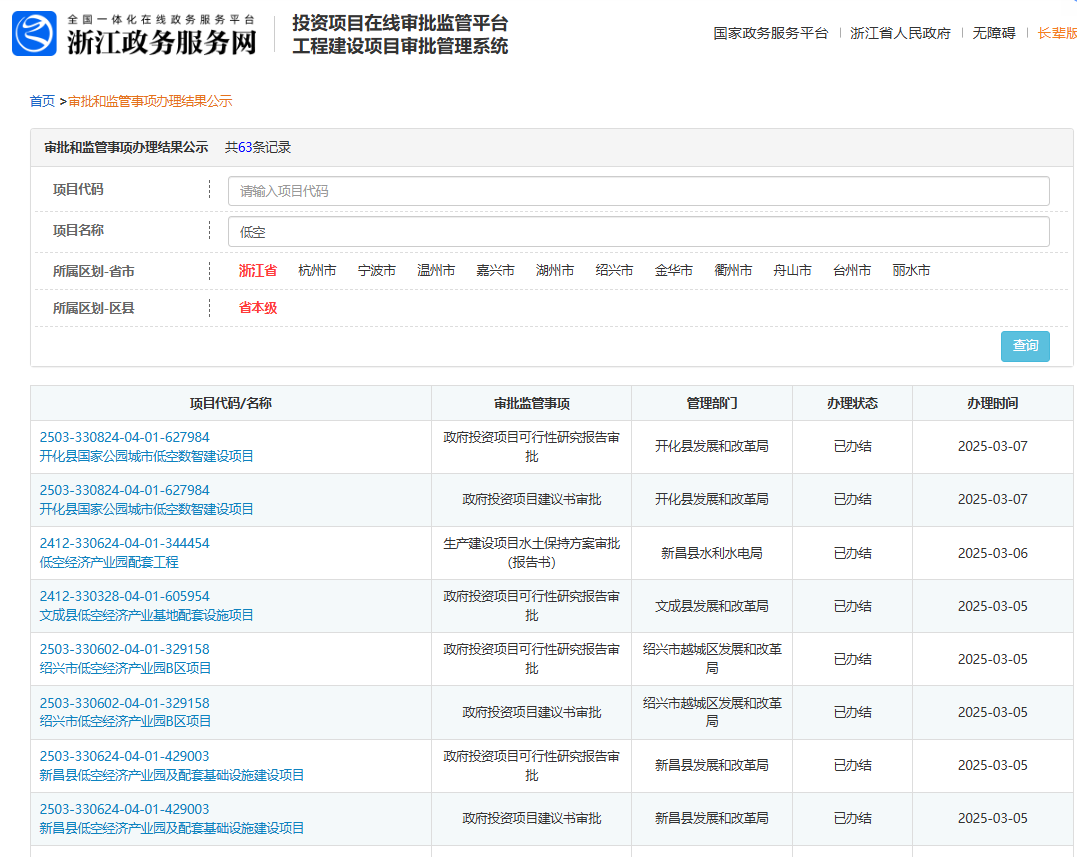Switch to 无障碍 accessibility mode
1077x857 pixels.
pos(993,33)
